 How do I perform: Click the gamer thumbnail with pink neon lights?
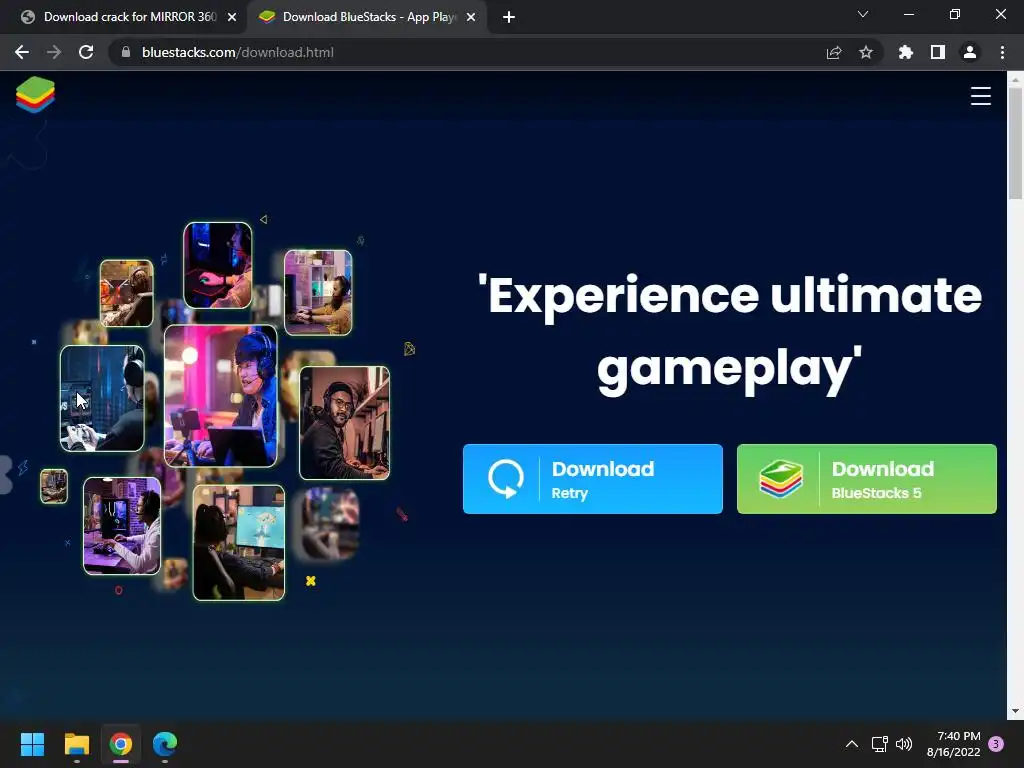coord(221,396)
